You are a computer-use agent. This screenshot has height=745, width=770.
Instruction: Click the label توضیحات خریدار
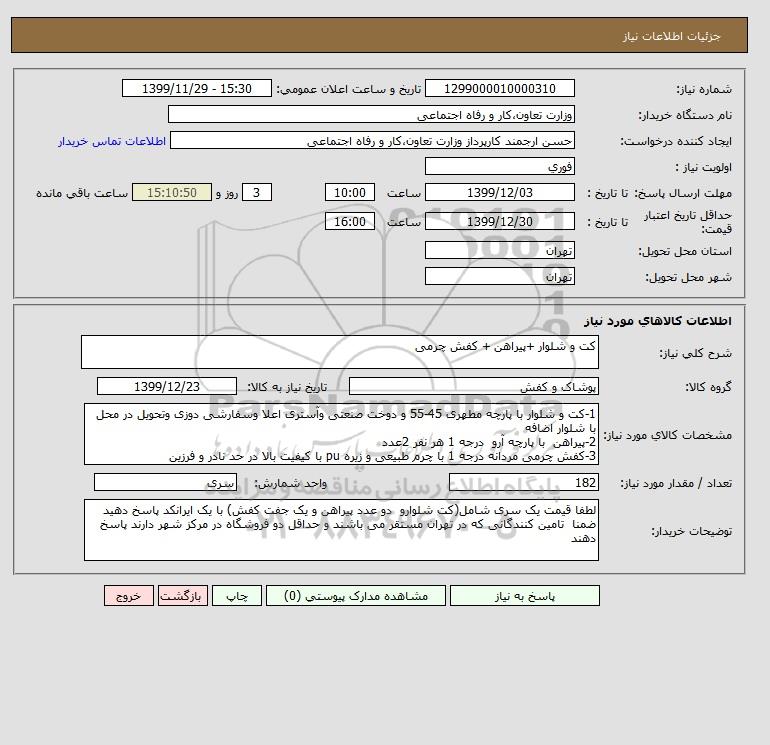pyautogui.click(x=691, y=531)
